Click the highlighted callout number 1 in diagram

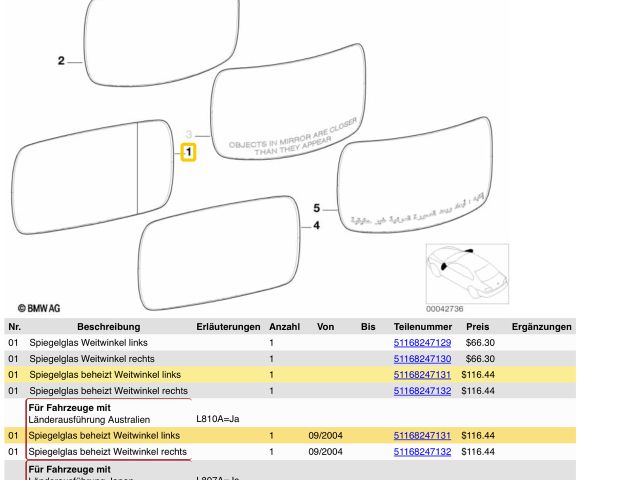(188, 152)
